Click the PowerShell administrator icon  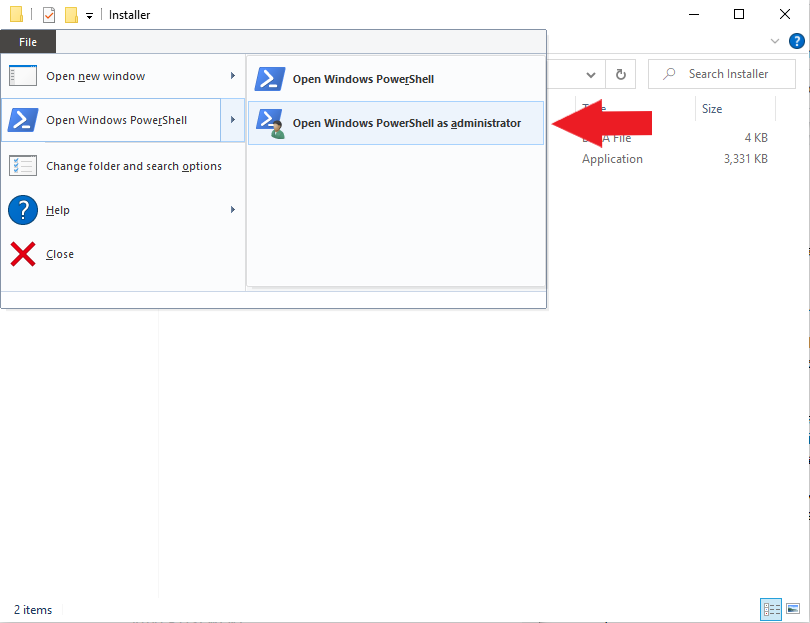pyautogui.click(x=271, y=123)
